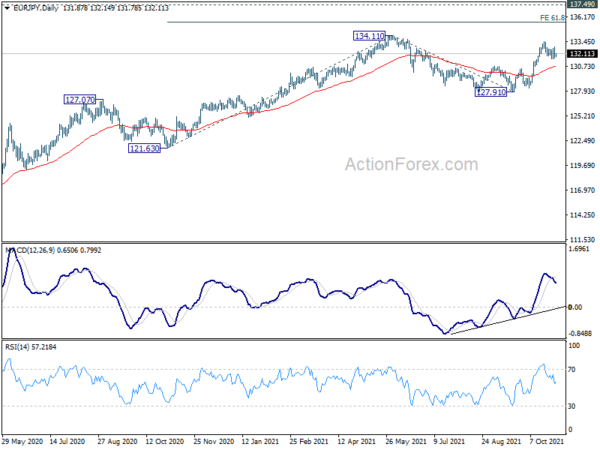Screen dimensions: 600x450
Task: Click the 26 May 2021 date label
Action: (x=406, y=441)
